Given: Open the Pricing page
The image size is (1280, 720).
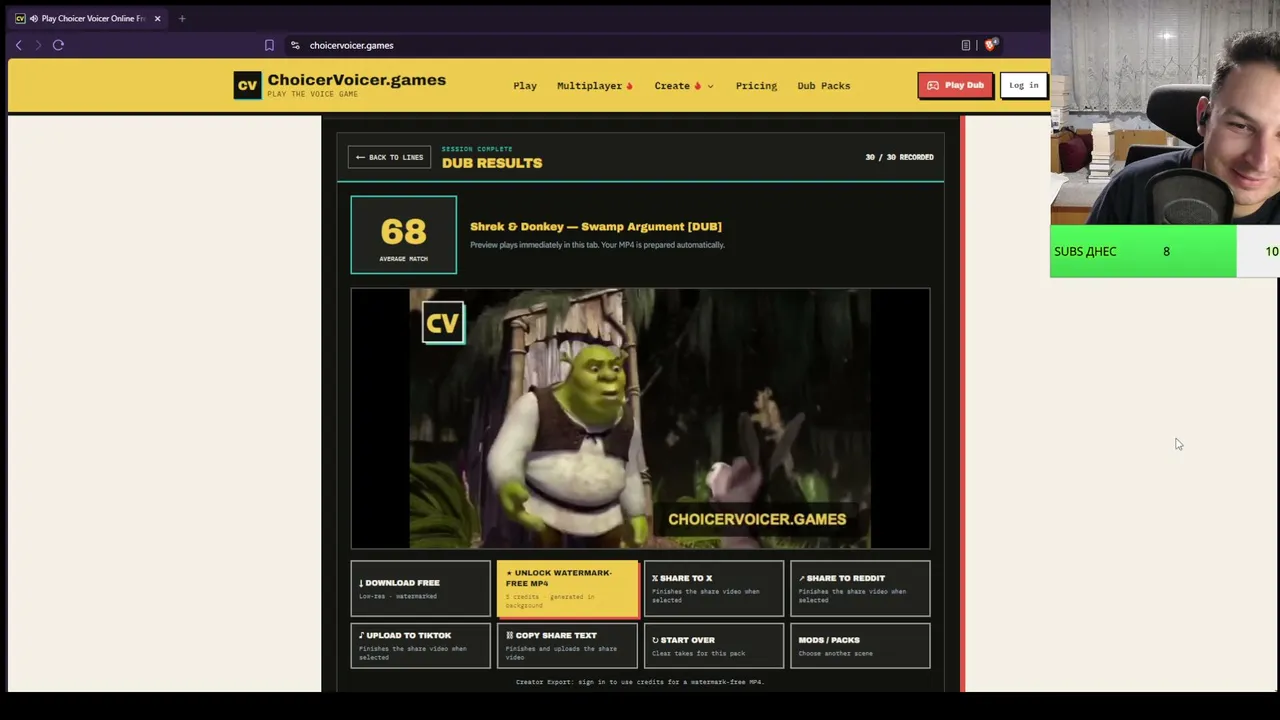Looking at the screenshot, I should tap(756, 86).
